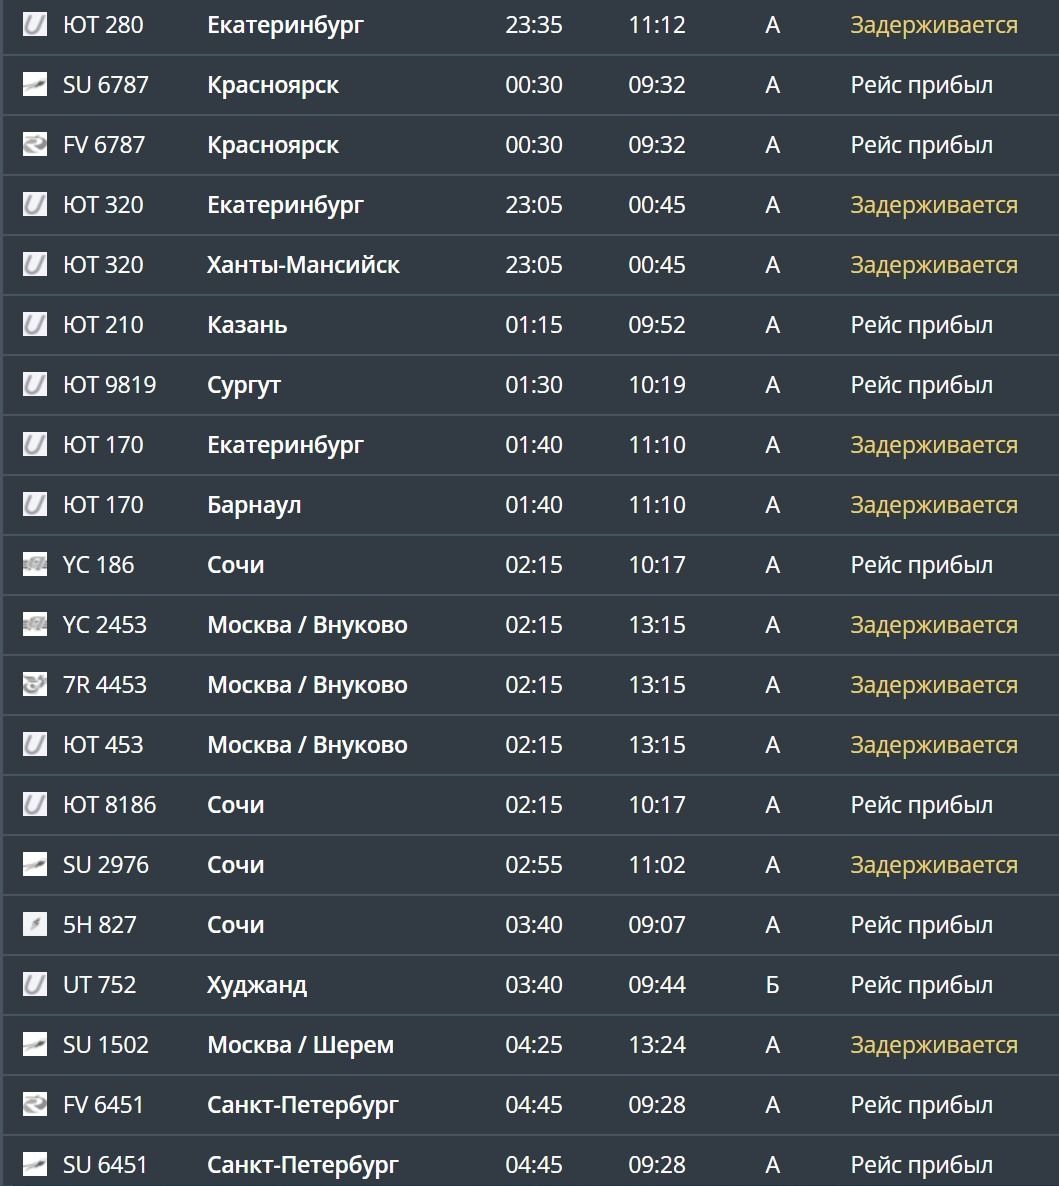
Task: Click the Худжанд city name
Action: coord(257,985)
